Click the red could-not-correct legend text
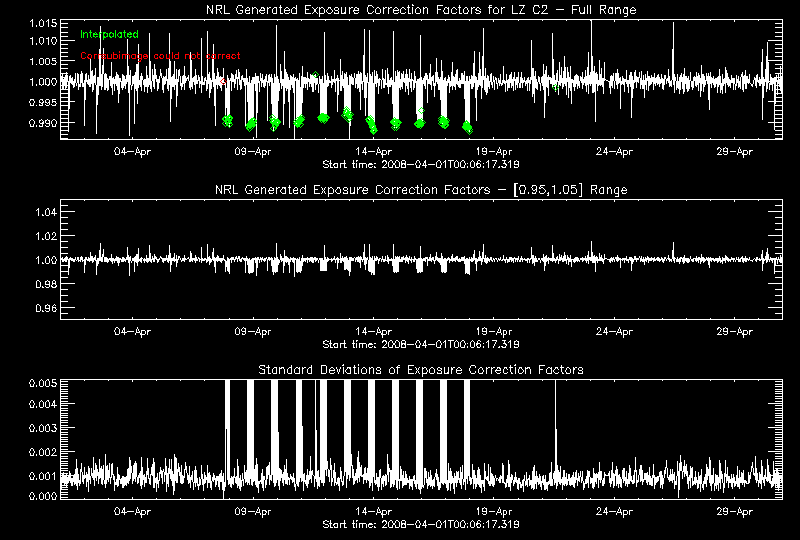 pyautogui.click(x=160, y=56)
